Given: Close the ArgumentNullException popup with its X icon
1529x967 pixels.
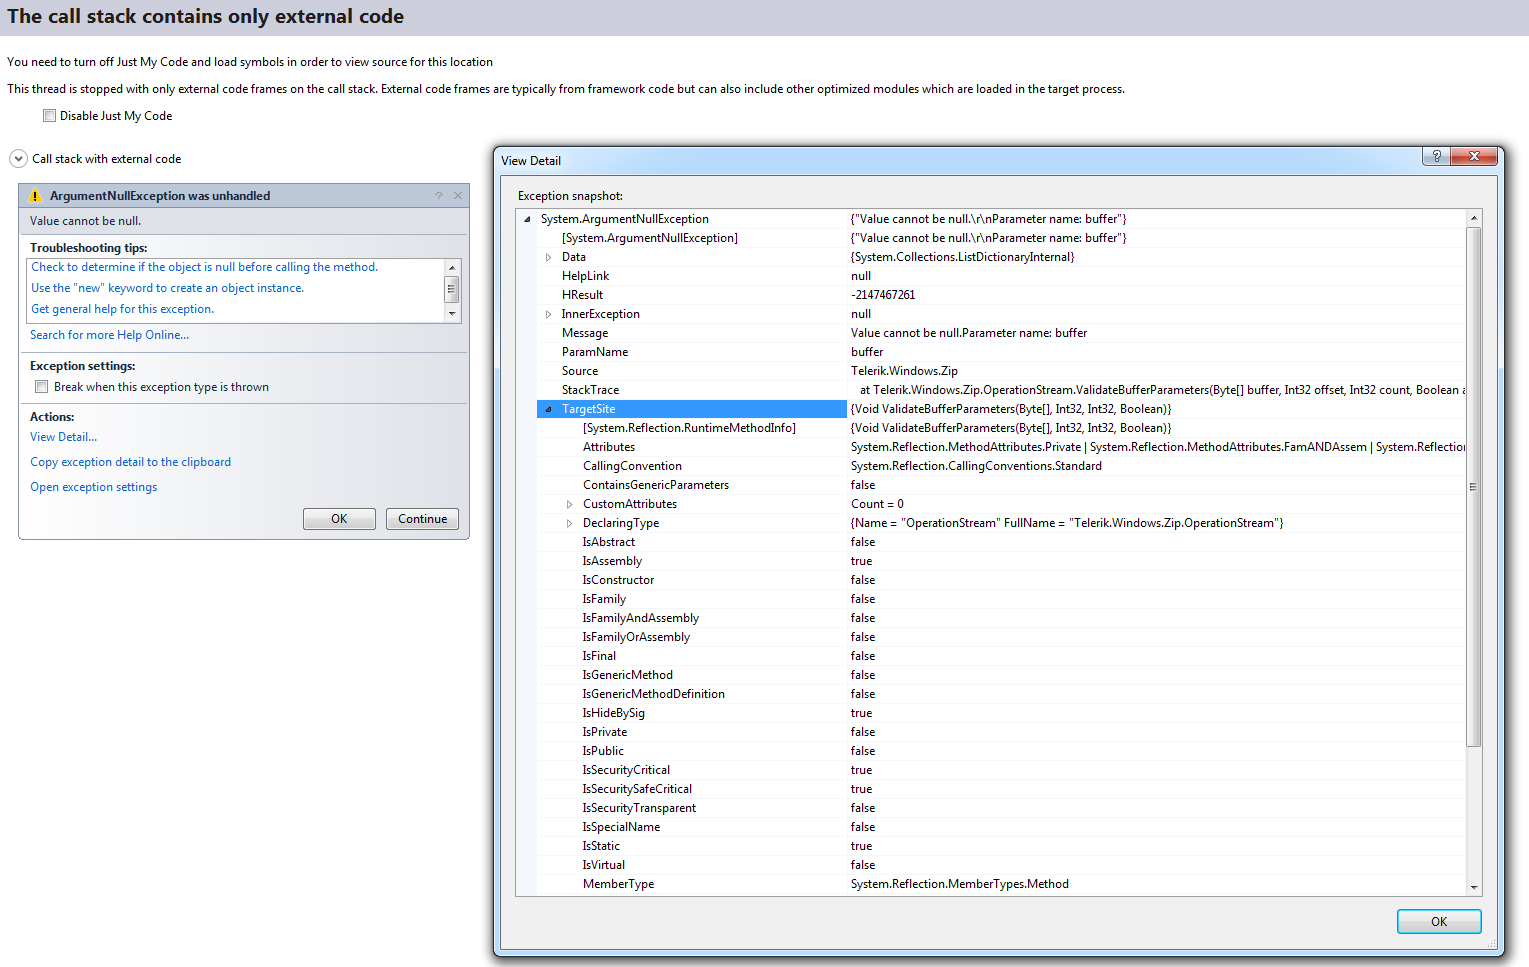Looking at the screenshot, I should pyautogui.click(x=458, y=196).
